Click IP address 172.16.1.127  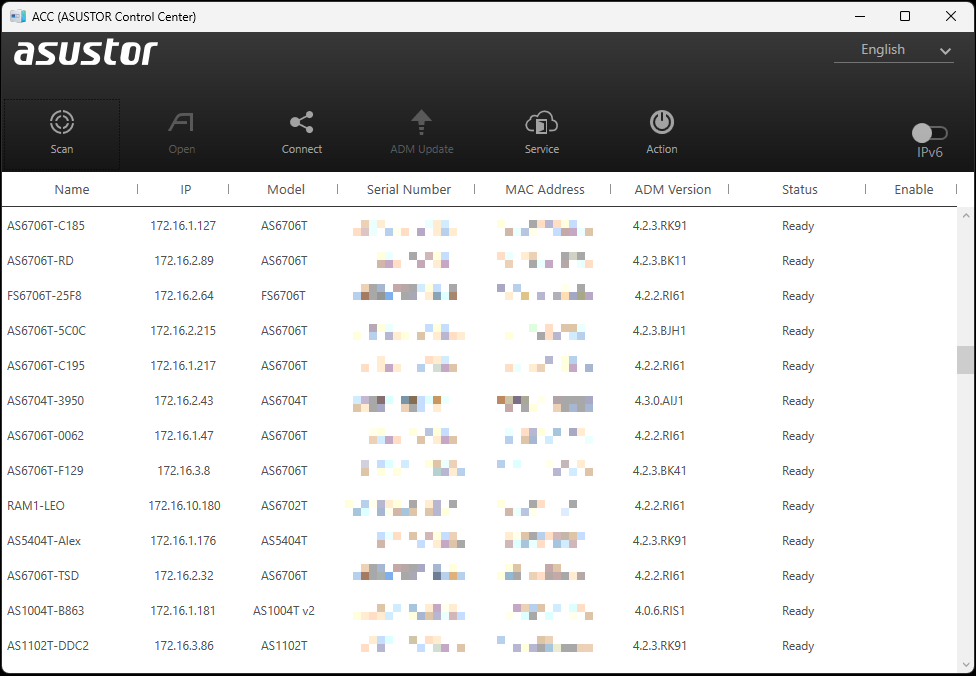tap(183, 226)
